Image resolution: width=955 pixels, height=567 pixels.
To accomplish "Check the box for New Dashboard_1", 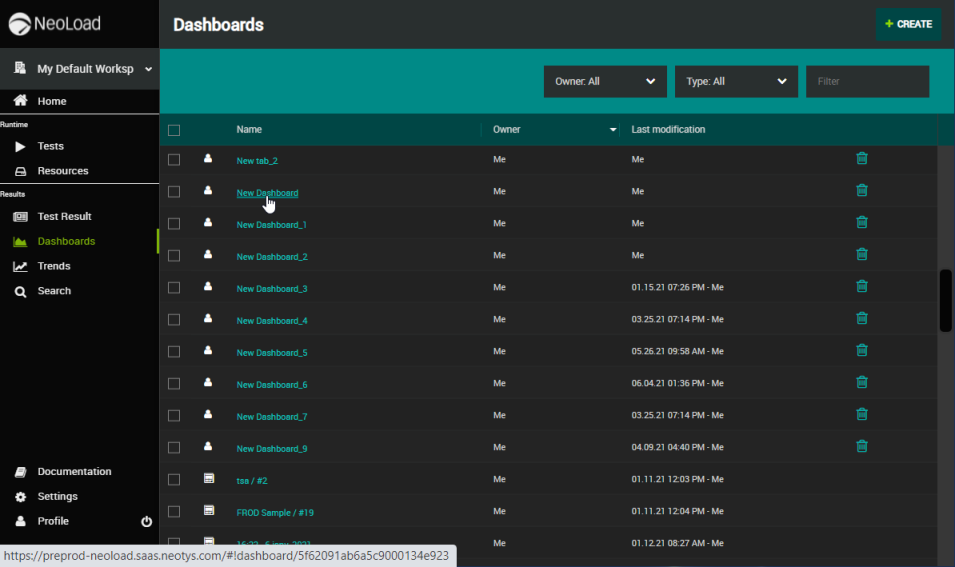I will point(174,224).
